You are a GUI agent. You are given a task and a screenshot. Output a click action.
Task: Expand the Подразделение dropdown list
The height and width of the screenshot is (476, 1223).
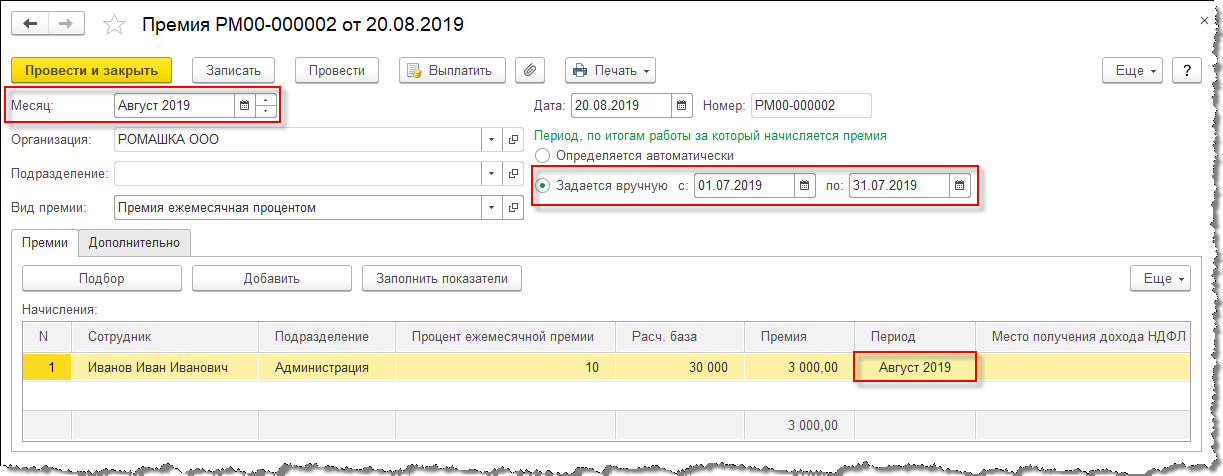pyautogui.click(x=492, y=174)
